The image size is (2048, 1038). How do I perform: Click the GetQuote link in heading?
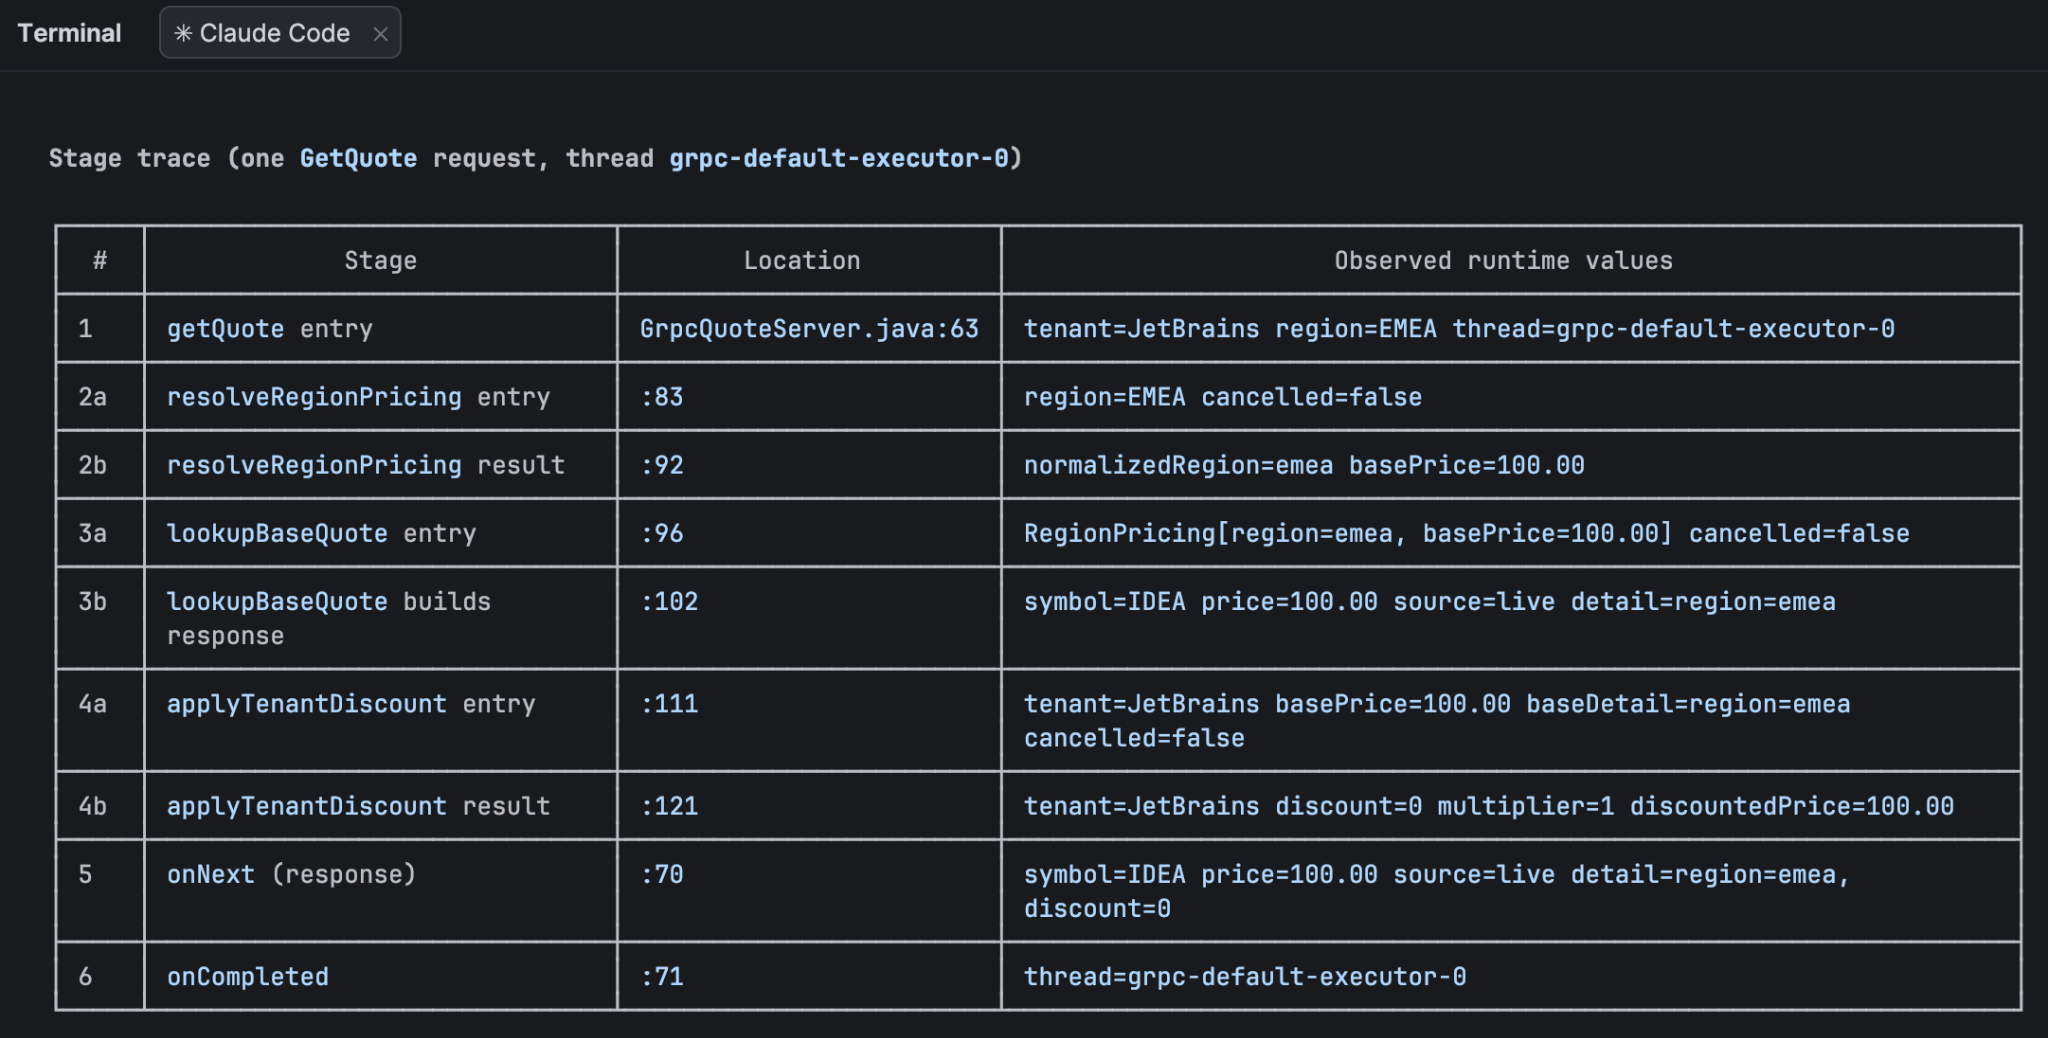point(358,158)
